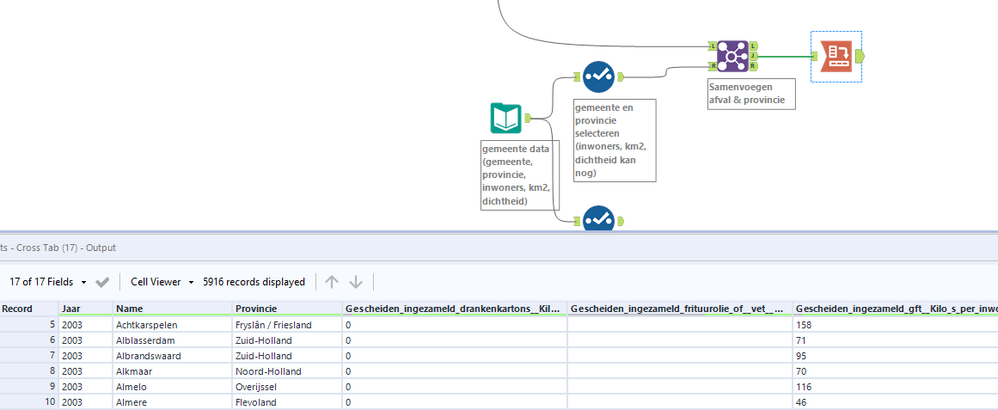
Task: Select record row number 10
Action: [29, 401]
